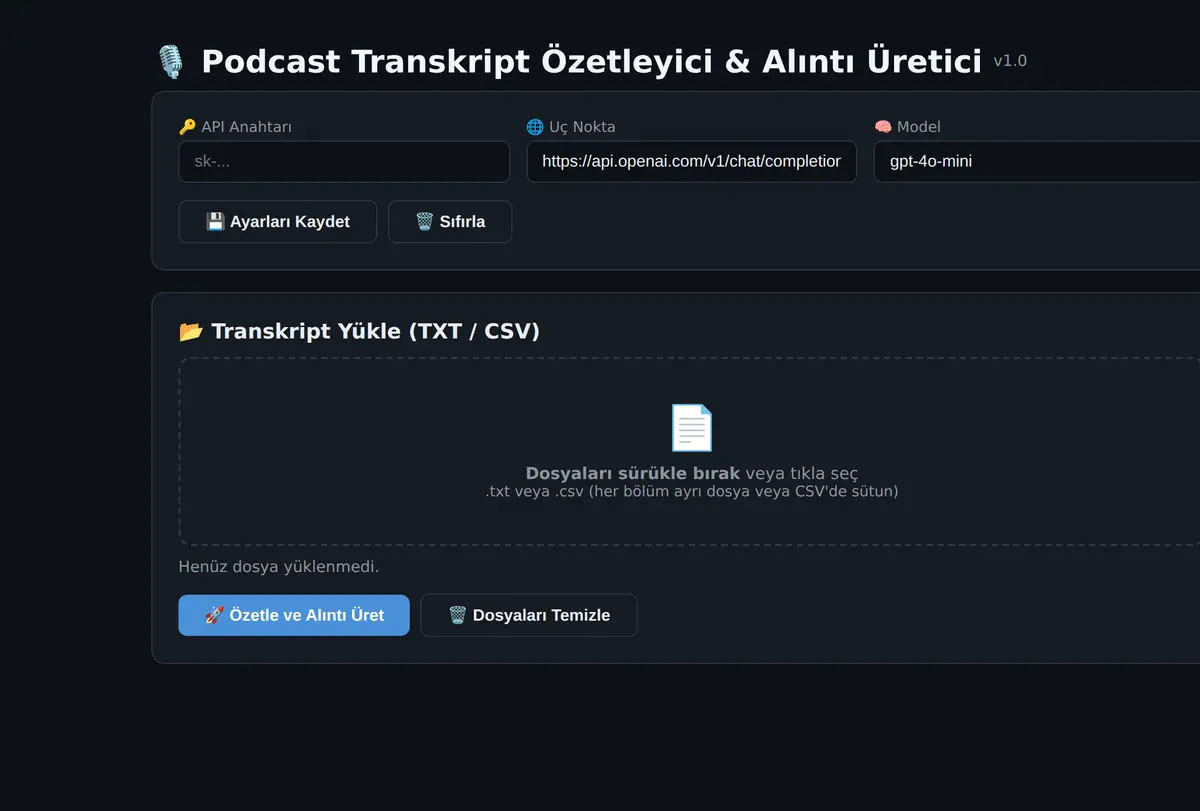Click the "Transkript Yükle (TXT / CSV)" heading

pos(375,331)
